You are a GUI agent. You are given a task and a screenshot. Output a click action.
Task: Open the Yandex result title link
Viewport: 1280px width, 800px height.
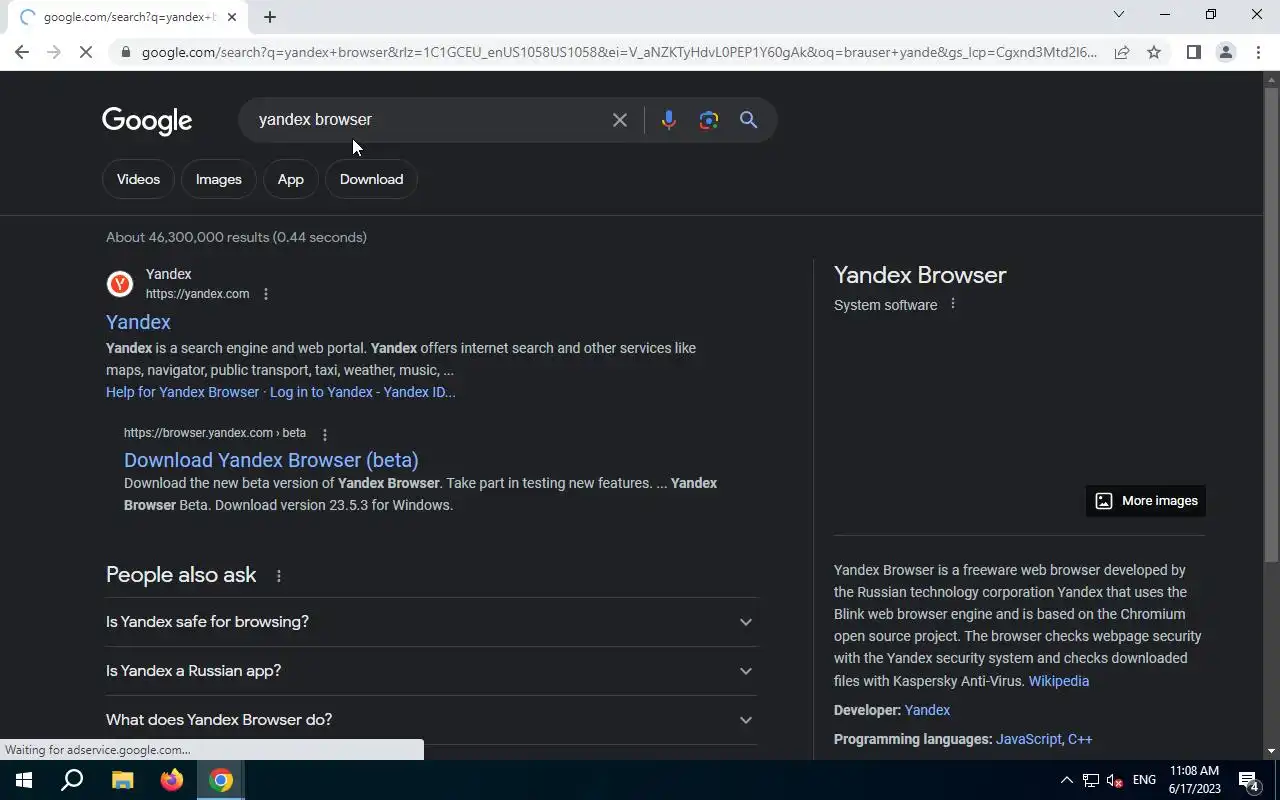click(x=138, y=322)
